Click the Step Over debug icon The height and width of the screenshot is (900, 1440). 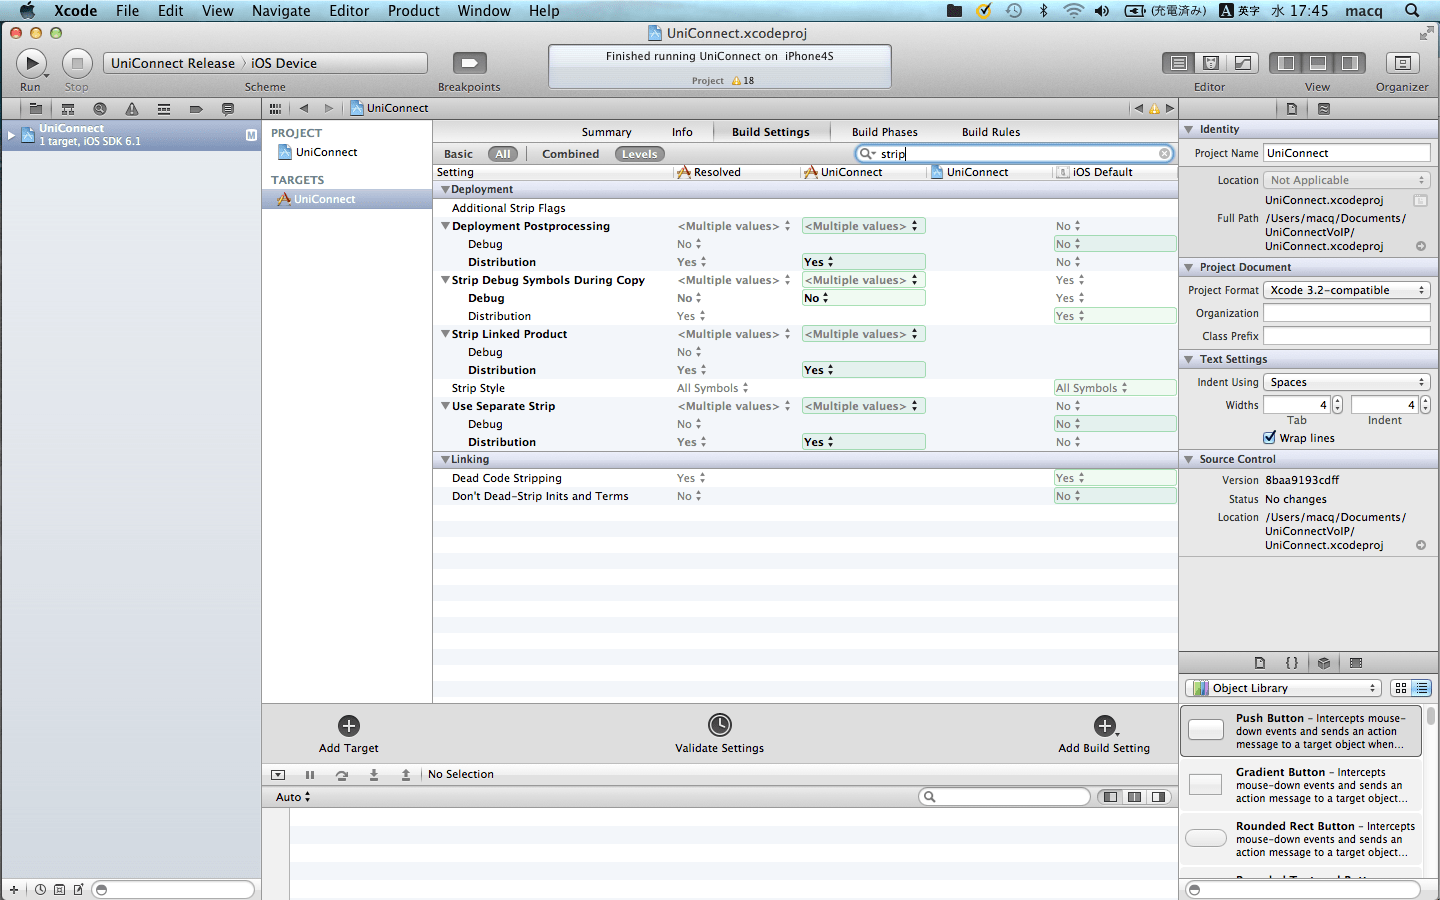pyautogui.click(x=342, y=775)
